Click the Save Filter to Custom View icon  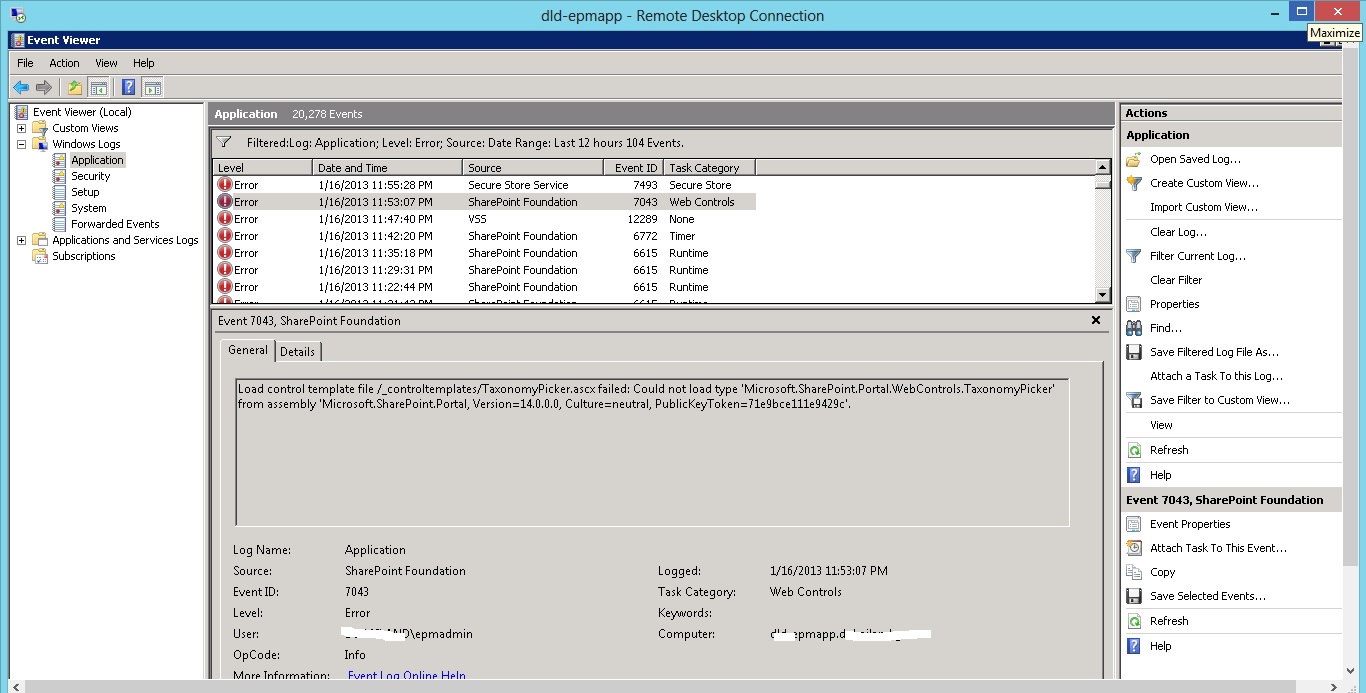pyautogui.click(x=1133, y=400)
